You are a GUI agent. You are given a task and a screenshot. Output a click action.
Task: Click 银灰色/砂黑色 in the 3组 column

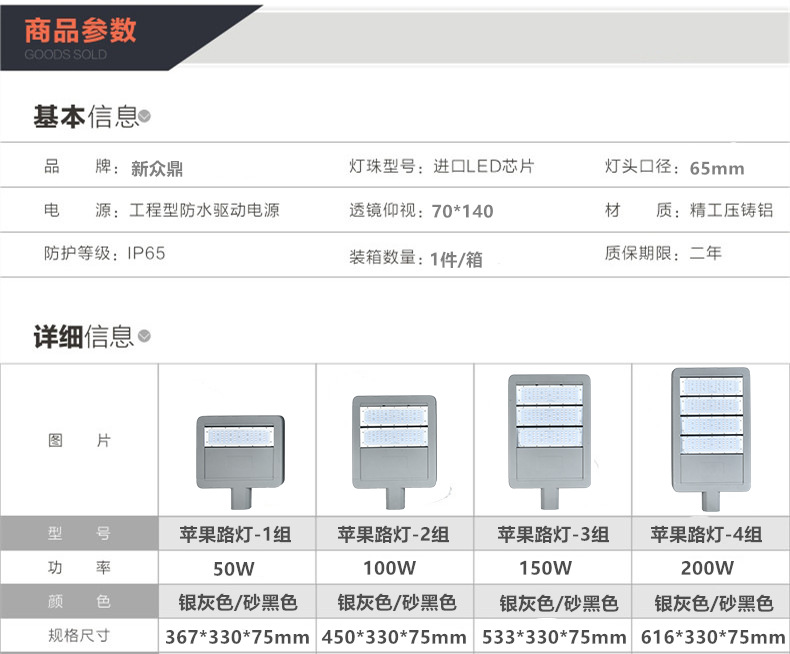[x=559, y=603]
